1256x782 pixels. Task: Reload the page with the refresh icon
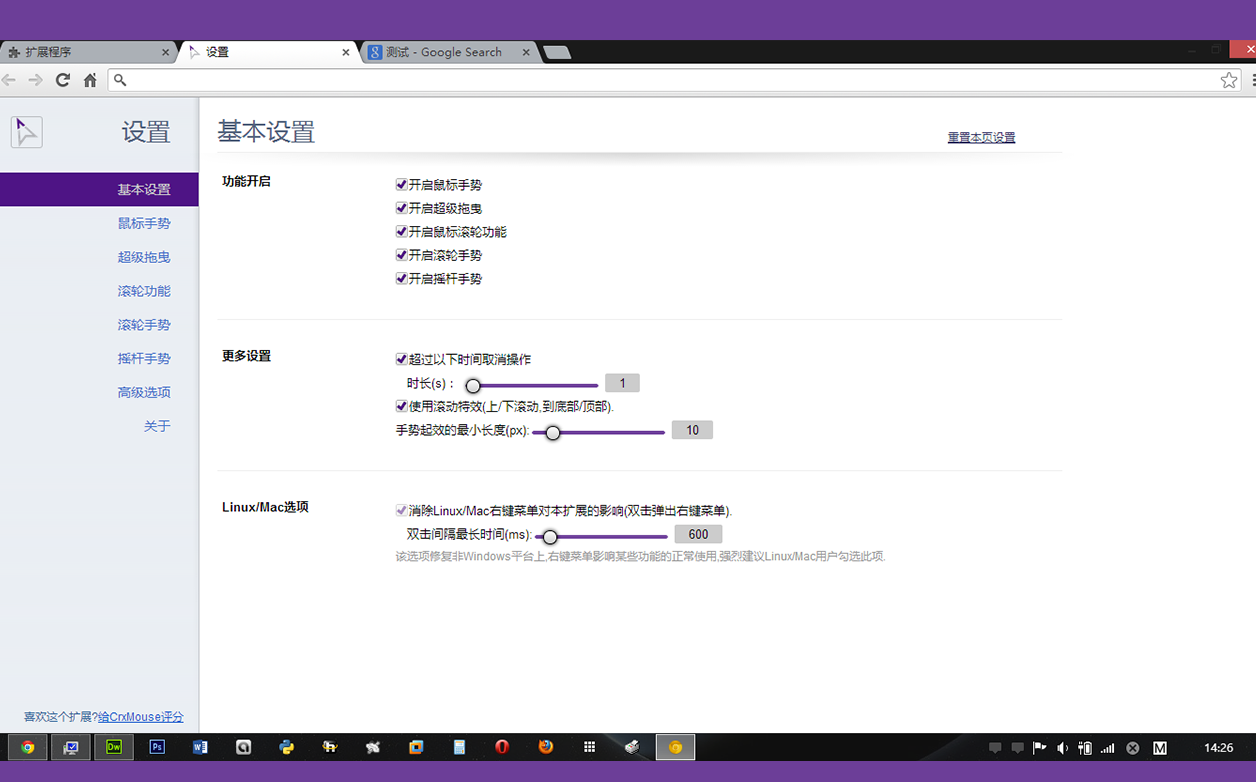(63, 80)
